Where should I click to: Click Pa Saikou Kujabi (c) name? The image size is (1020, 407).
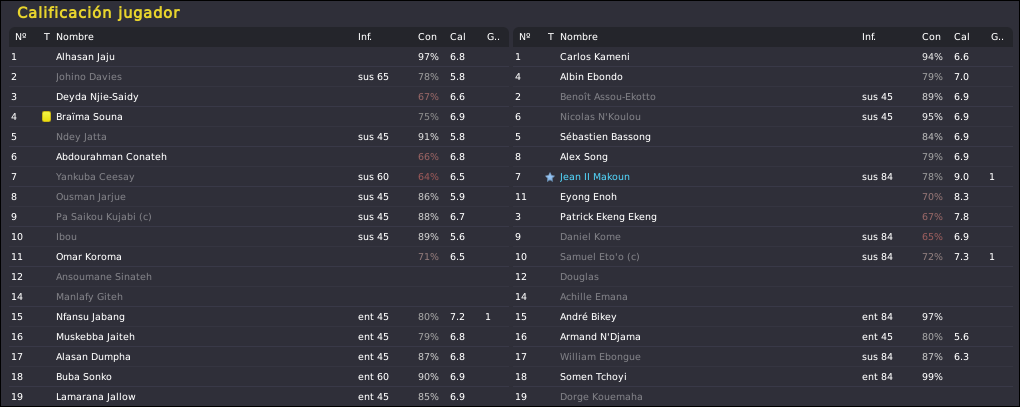(103, 217)
